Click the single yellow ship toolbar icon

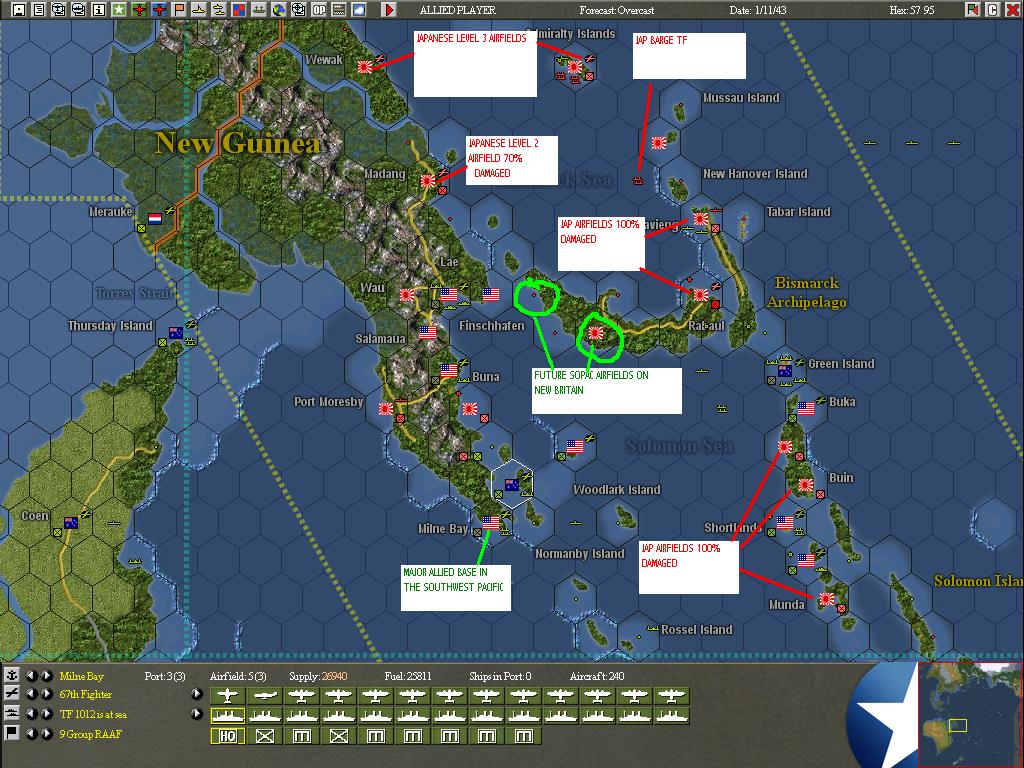199,9
